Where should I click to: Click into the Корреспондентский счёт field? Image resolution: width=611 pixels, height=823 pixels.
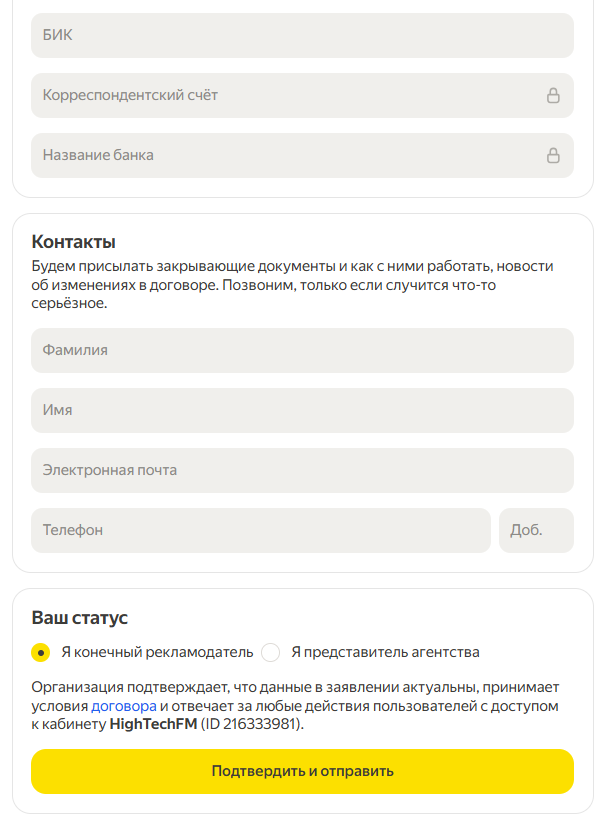(x=280, y=96)
